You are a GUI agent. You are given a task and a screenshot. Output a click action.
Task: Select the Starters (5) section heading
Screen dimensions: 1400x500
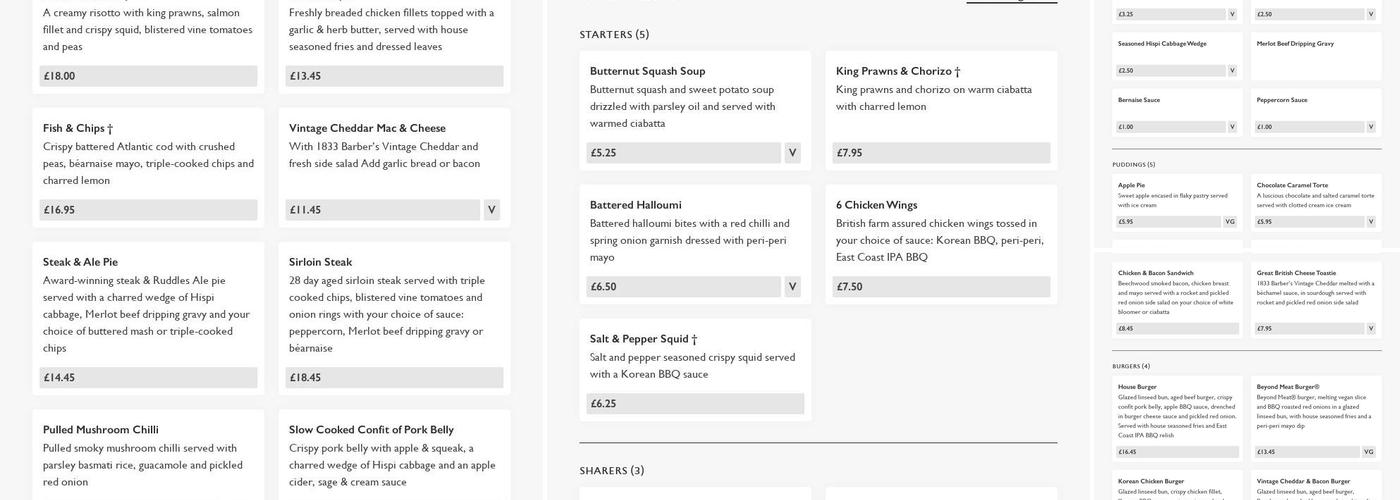coord(614,35)
